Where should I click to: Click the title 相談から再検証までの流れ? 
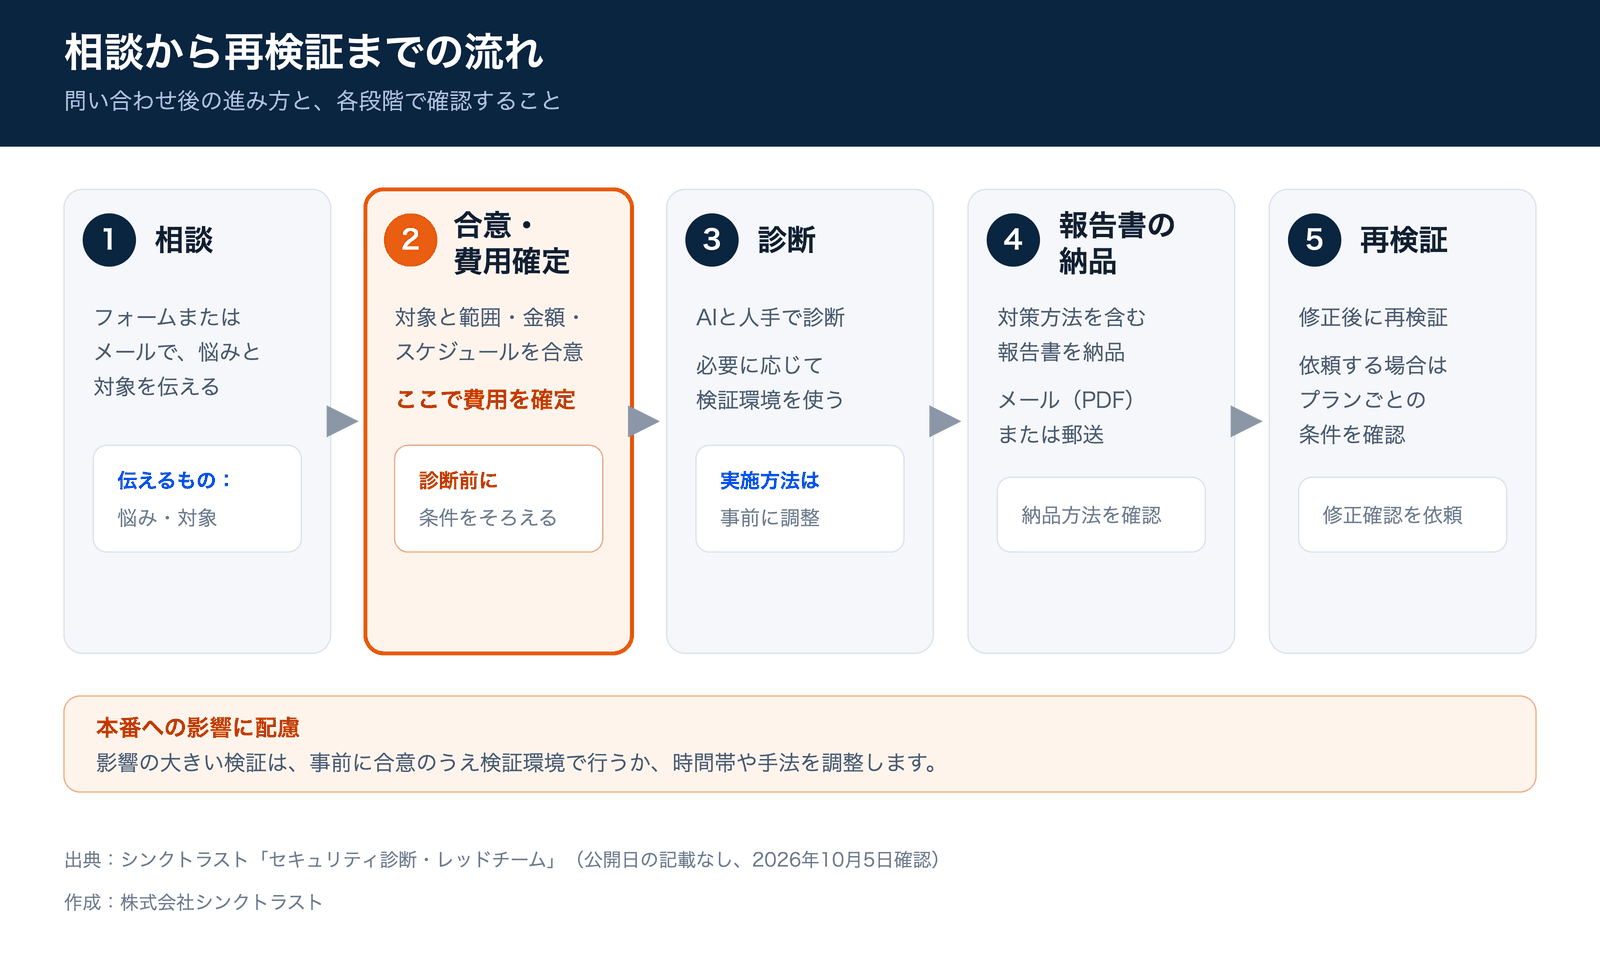coord(304,52)
